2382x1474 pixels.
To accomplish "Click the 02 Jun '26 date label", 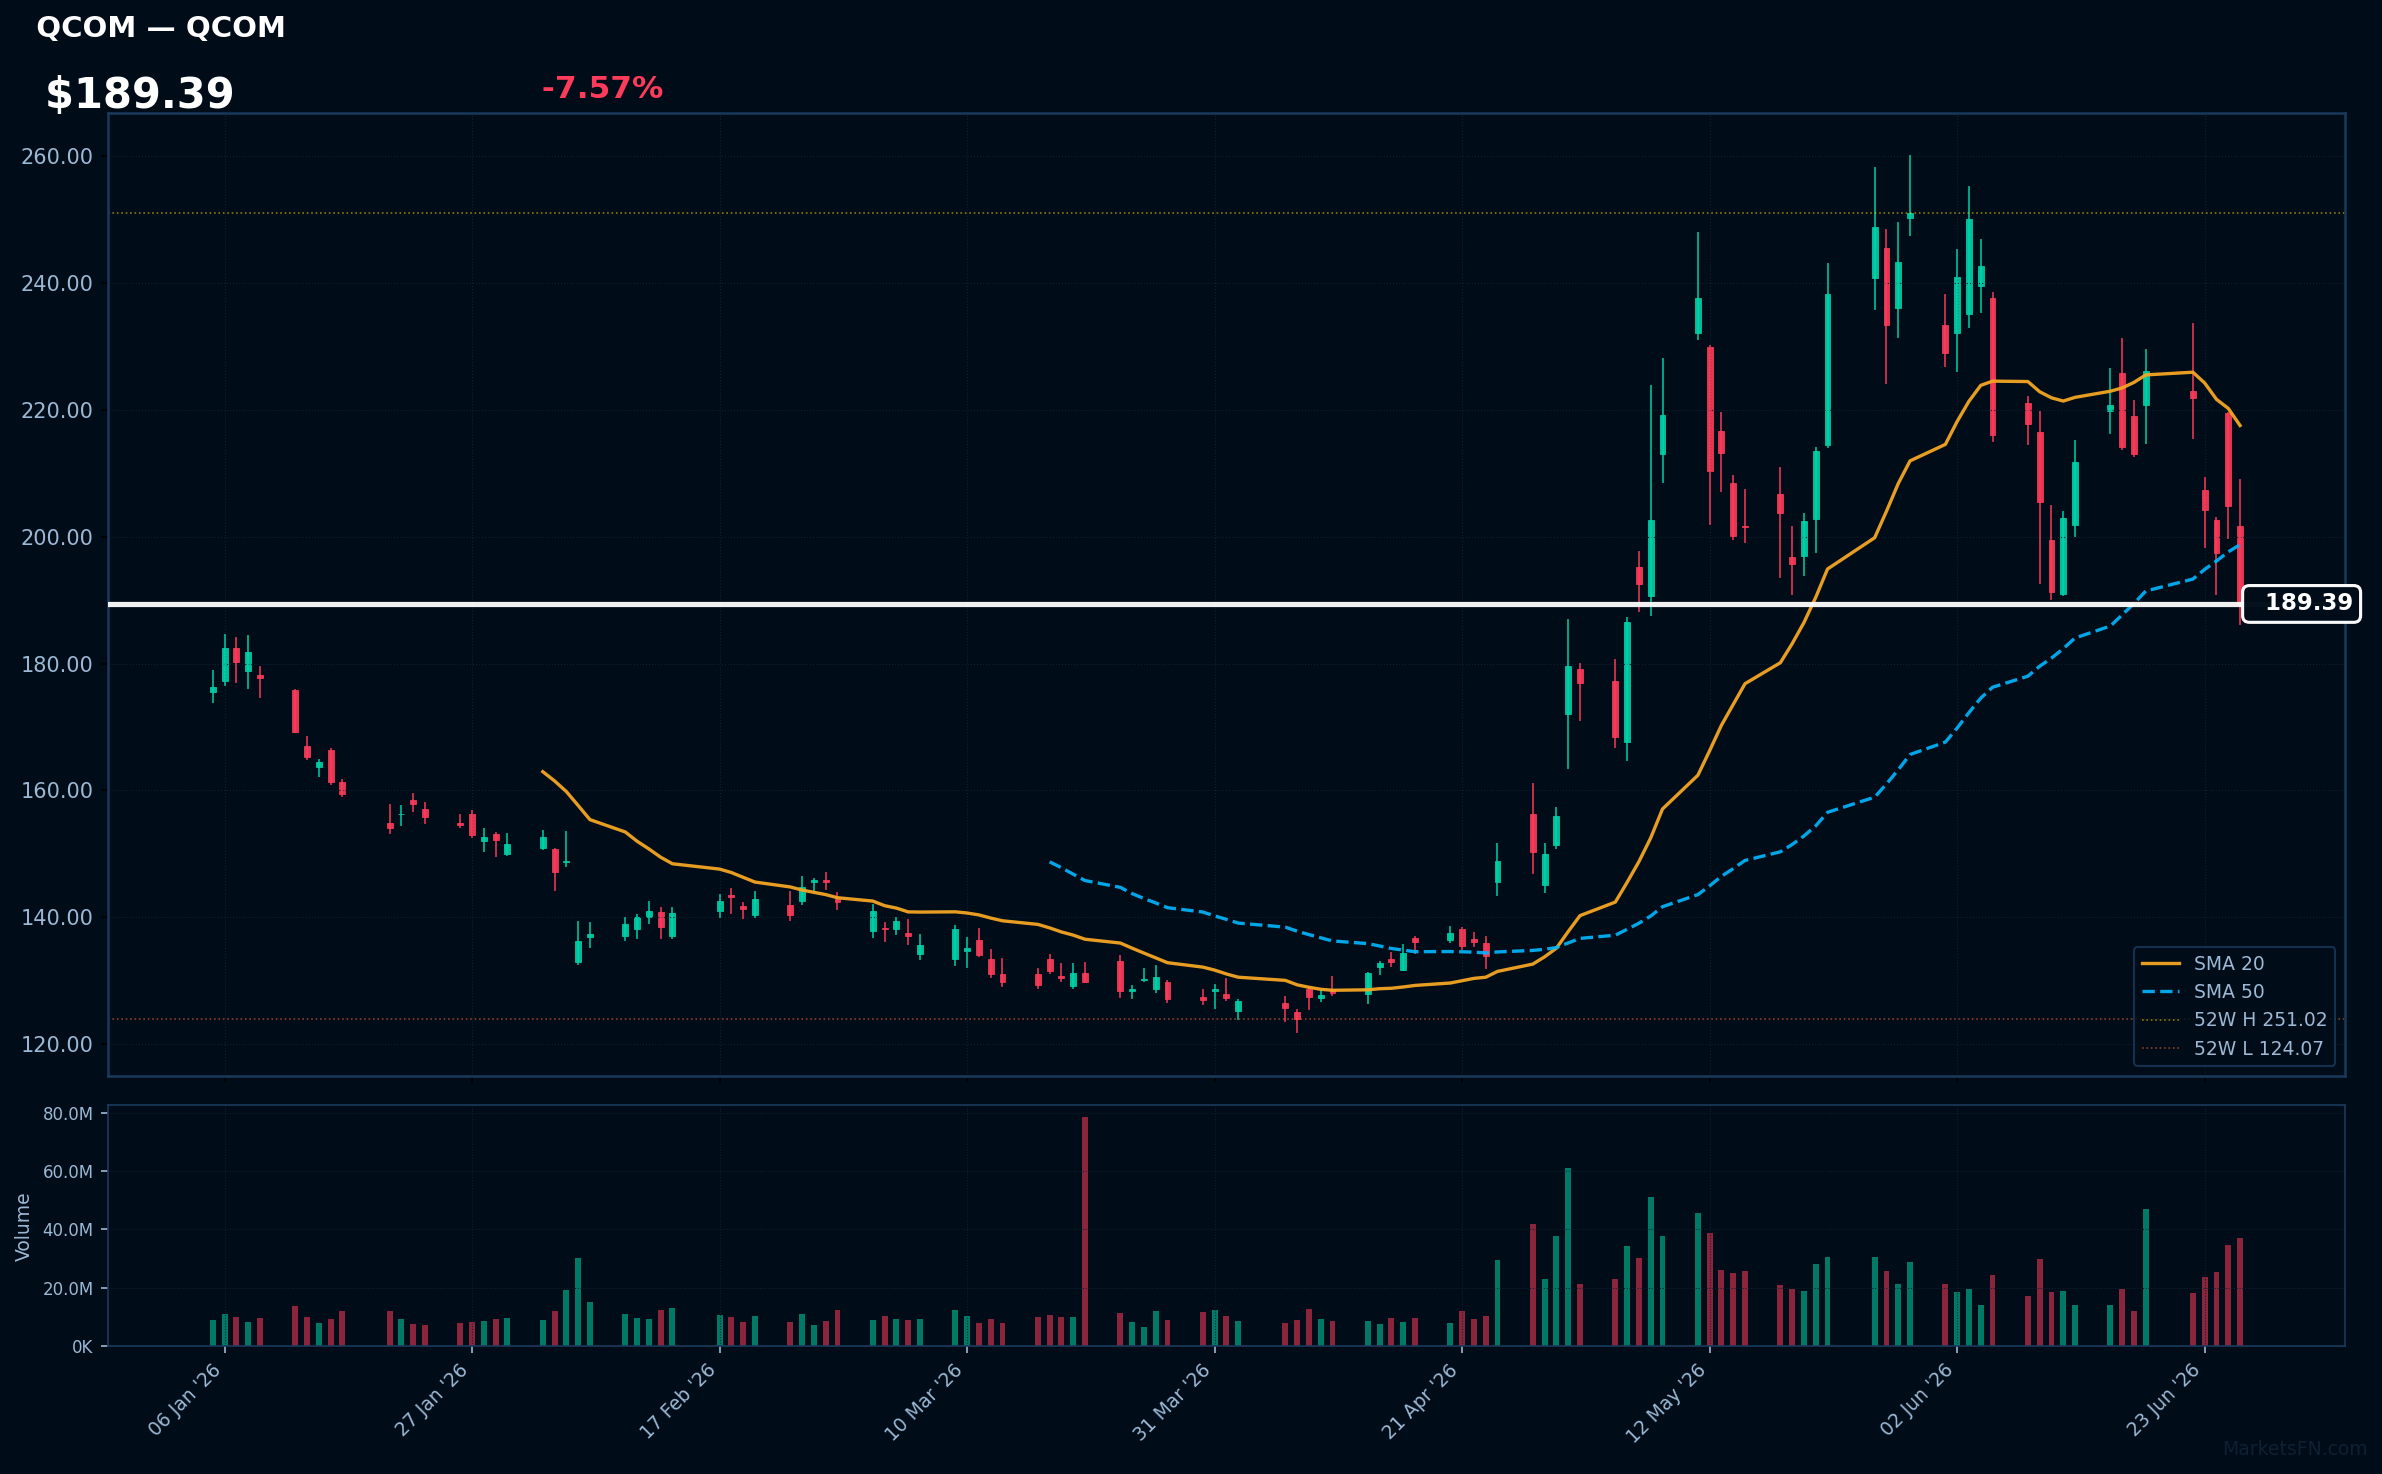I will (1917, 1399).
